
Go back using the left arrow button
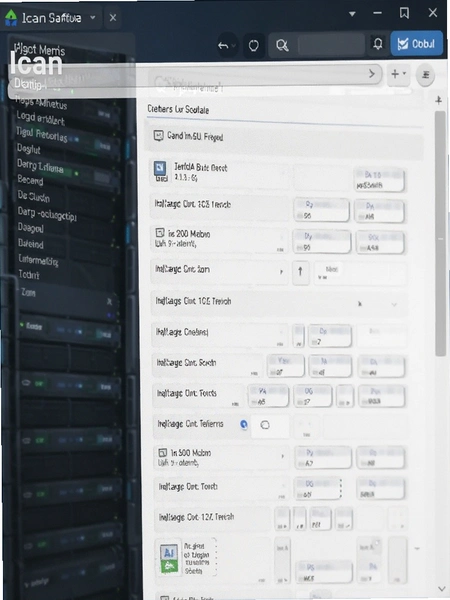(x=223, y=46)
